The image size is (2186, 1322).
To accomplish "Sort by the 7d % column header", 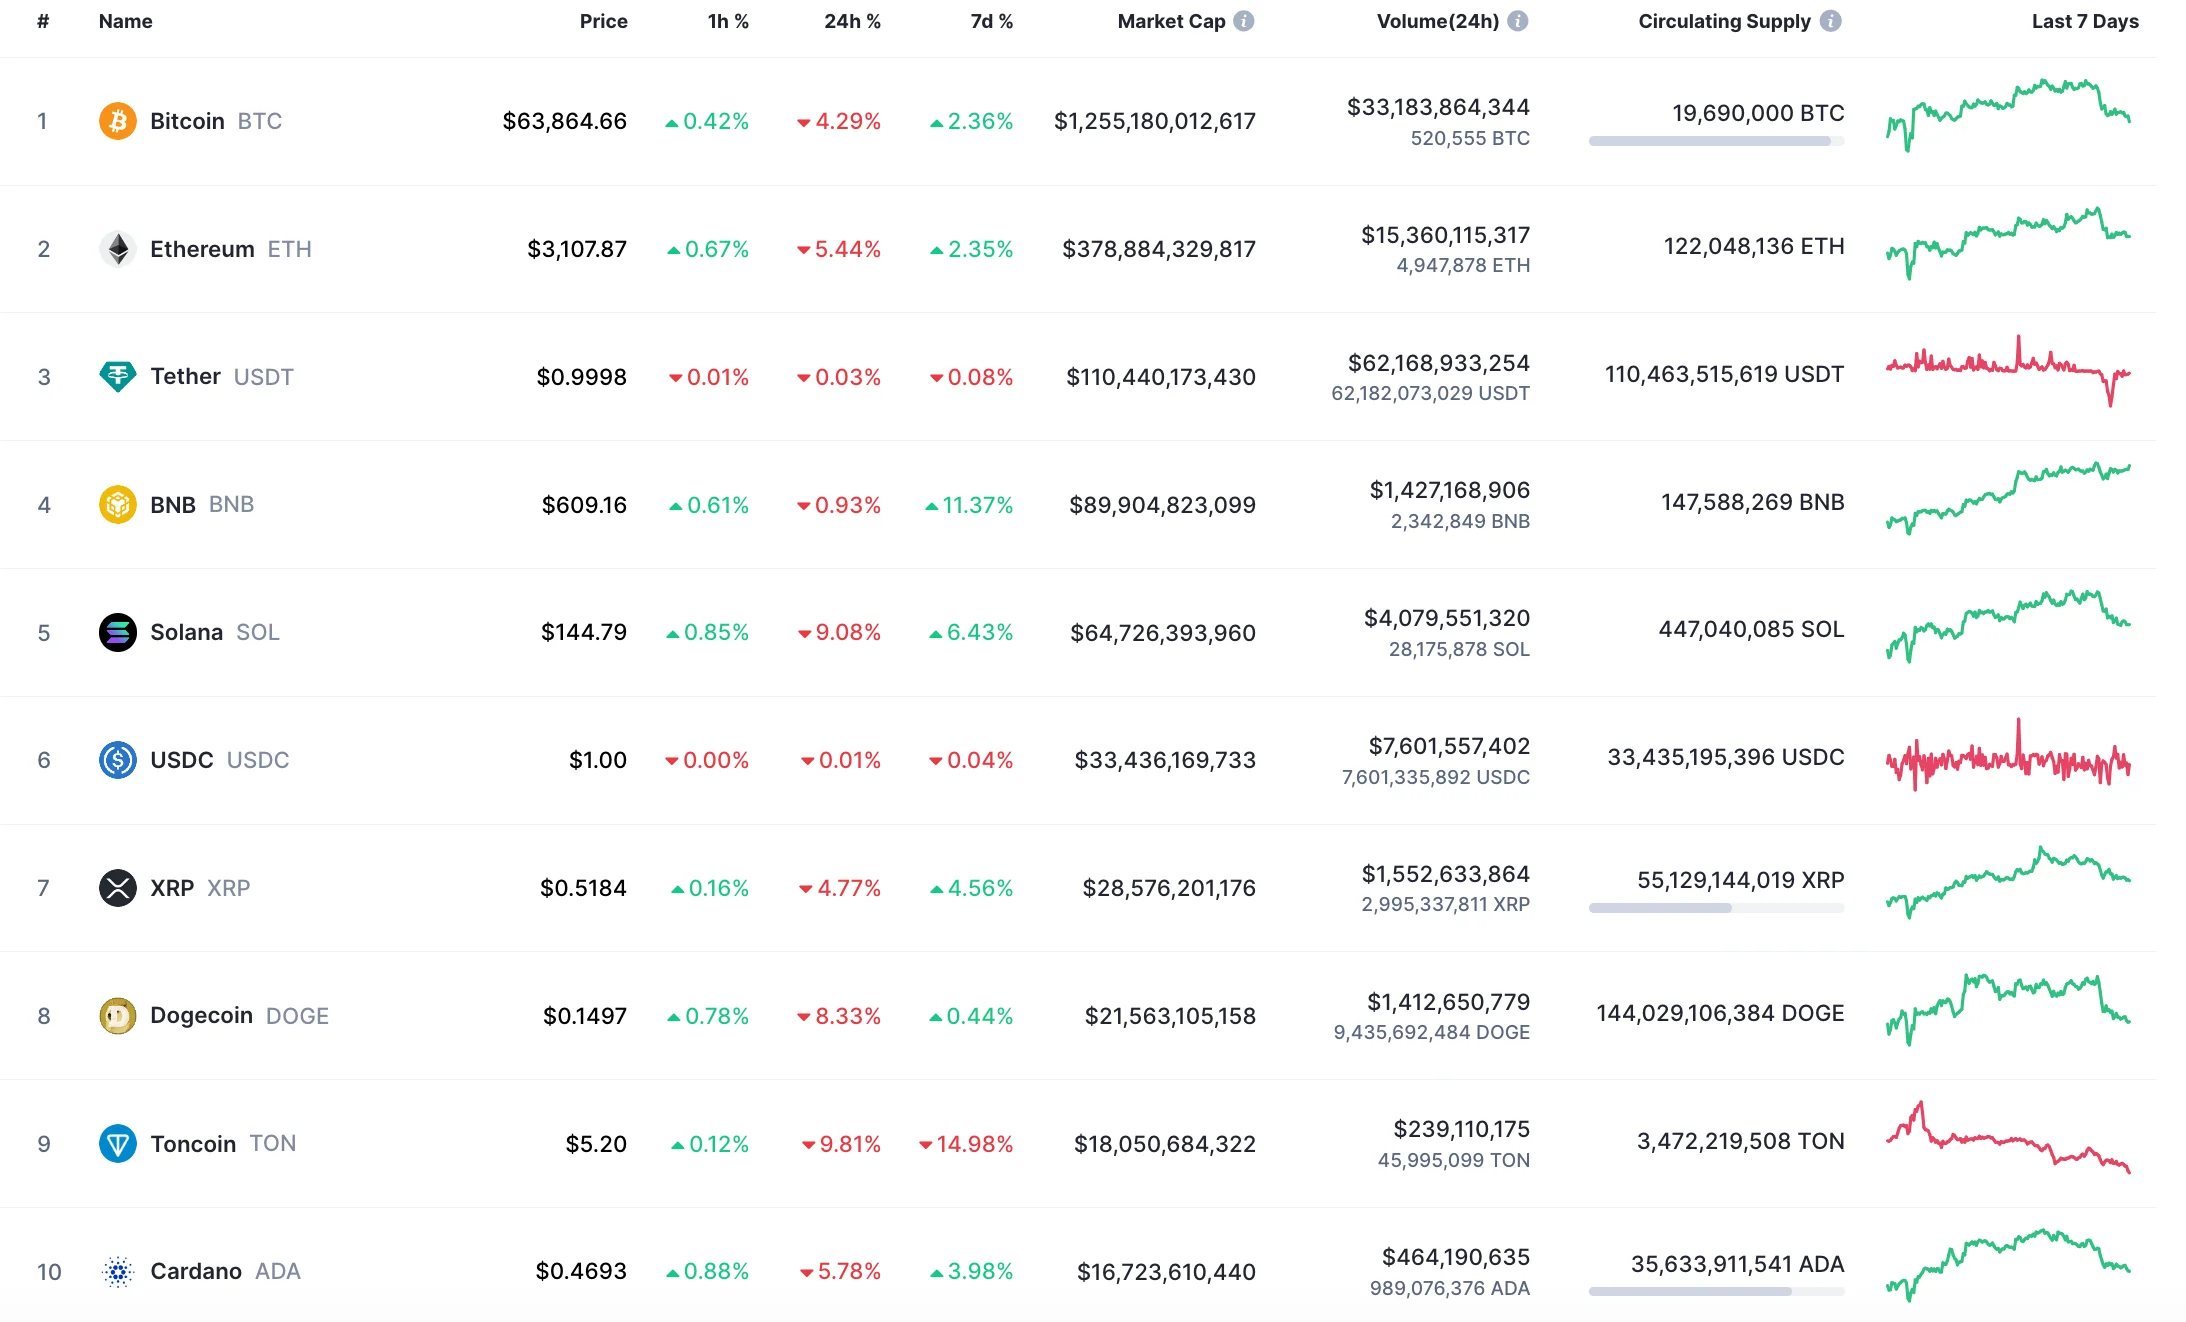I will point(991,21).
